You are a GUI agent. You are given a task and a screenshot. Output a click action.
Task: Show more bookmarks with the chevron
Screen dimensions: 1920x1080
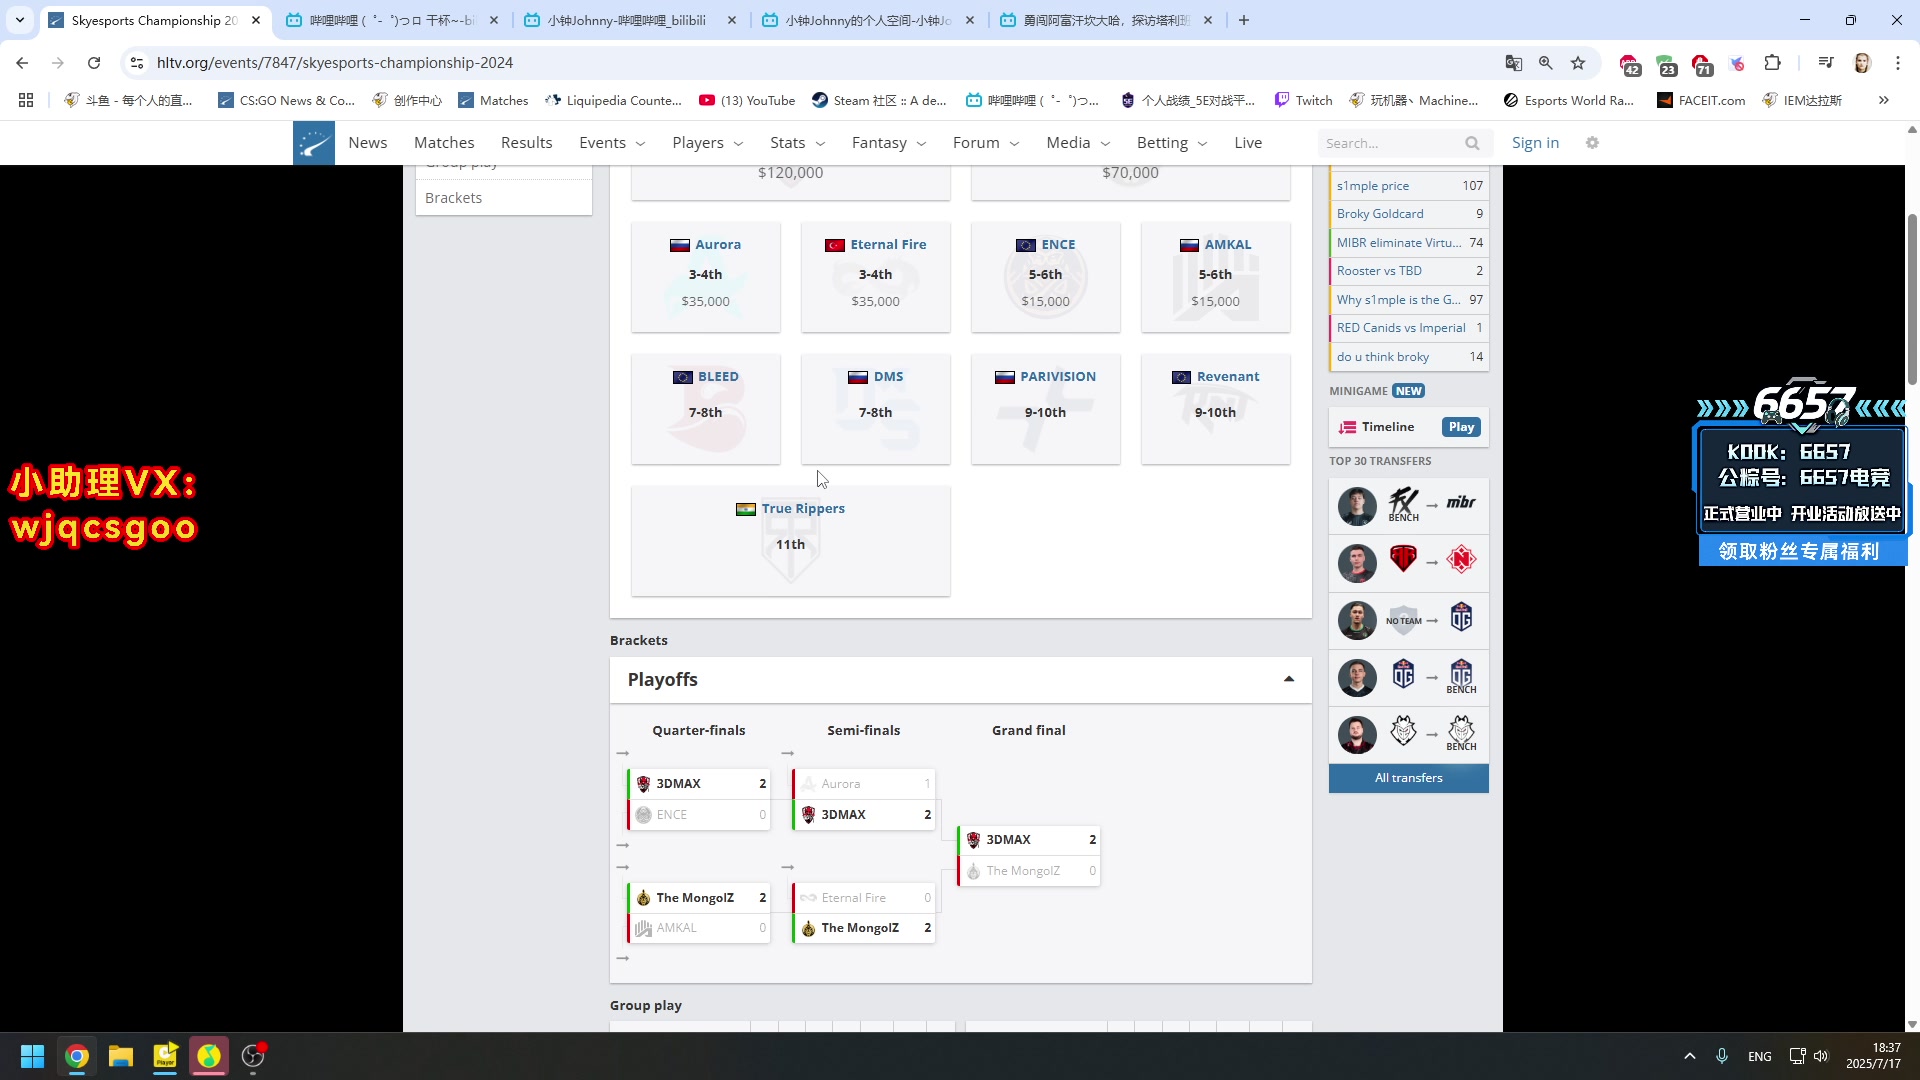tap(1884, 100)
